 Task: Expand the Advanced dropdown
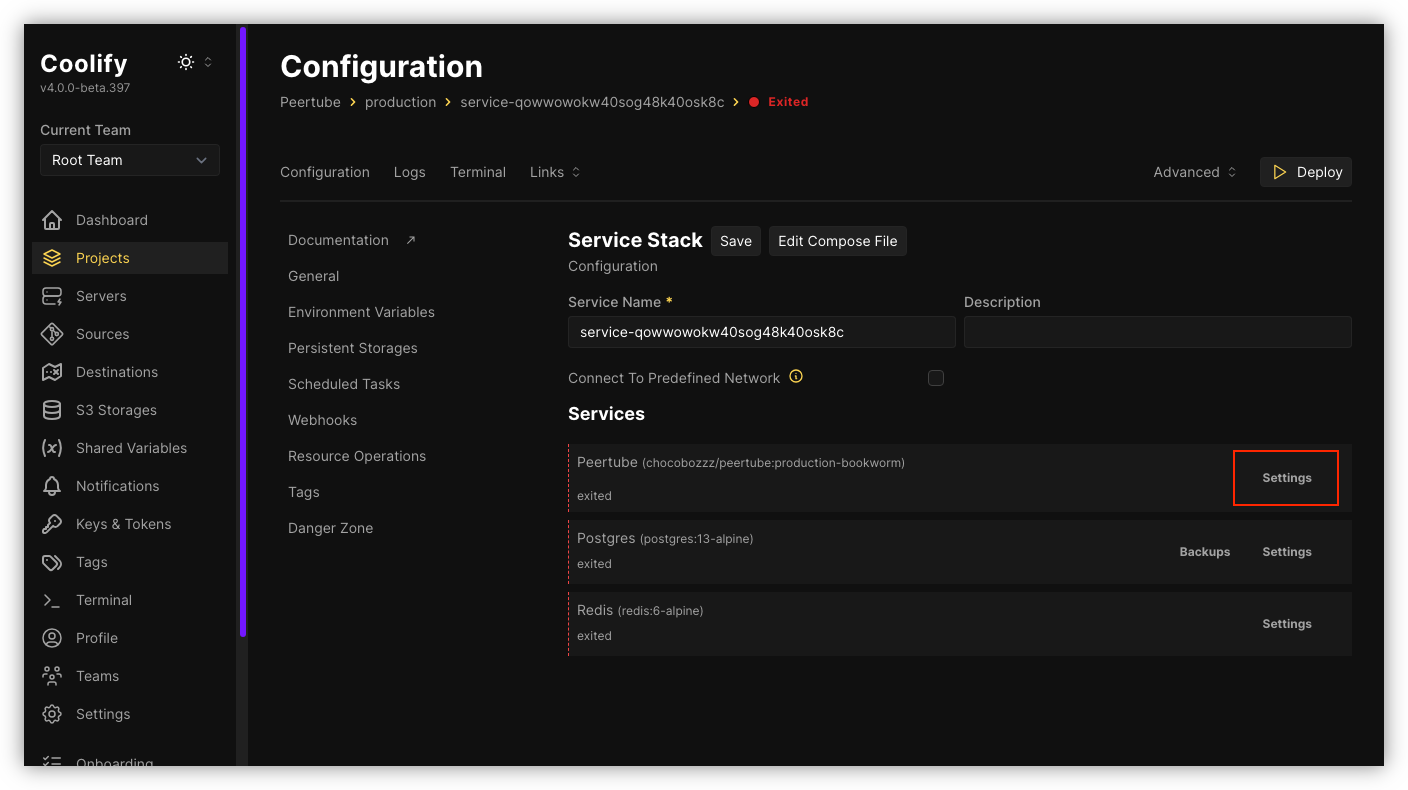(1195, 172)
